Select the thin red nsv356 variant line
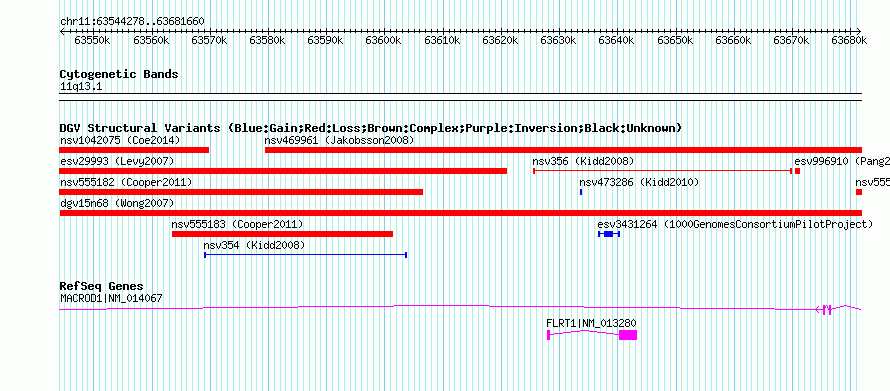The width and height of the screenshot is (890, 391). coord(662,171)
